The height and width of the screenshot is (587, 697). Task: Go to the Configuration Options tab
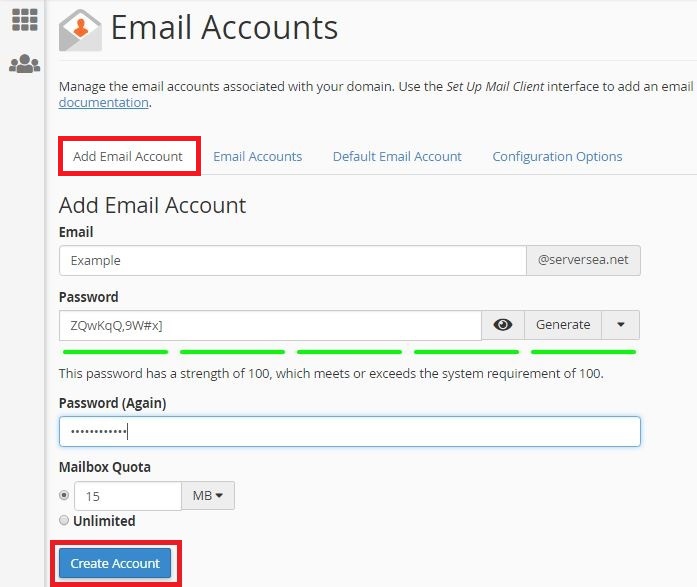pos(557,156)
